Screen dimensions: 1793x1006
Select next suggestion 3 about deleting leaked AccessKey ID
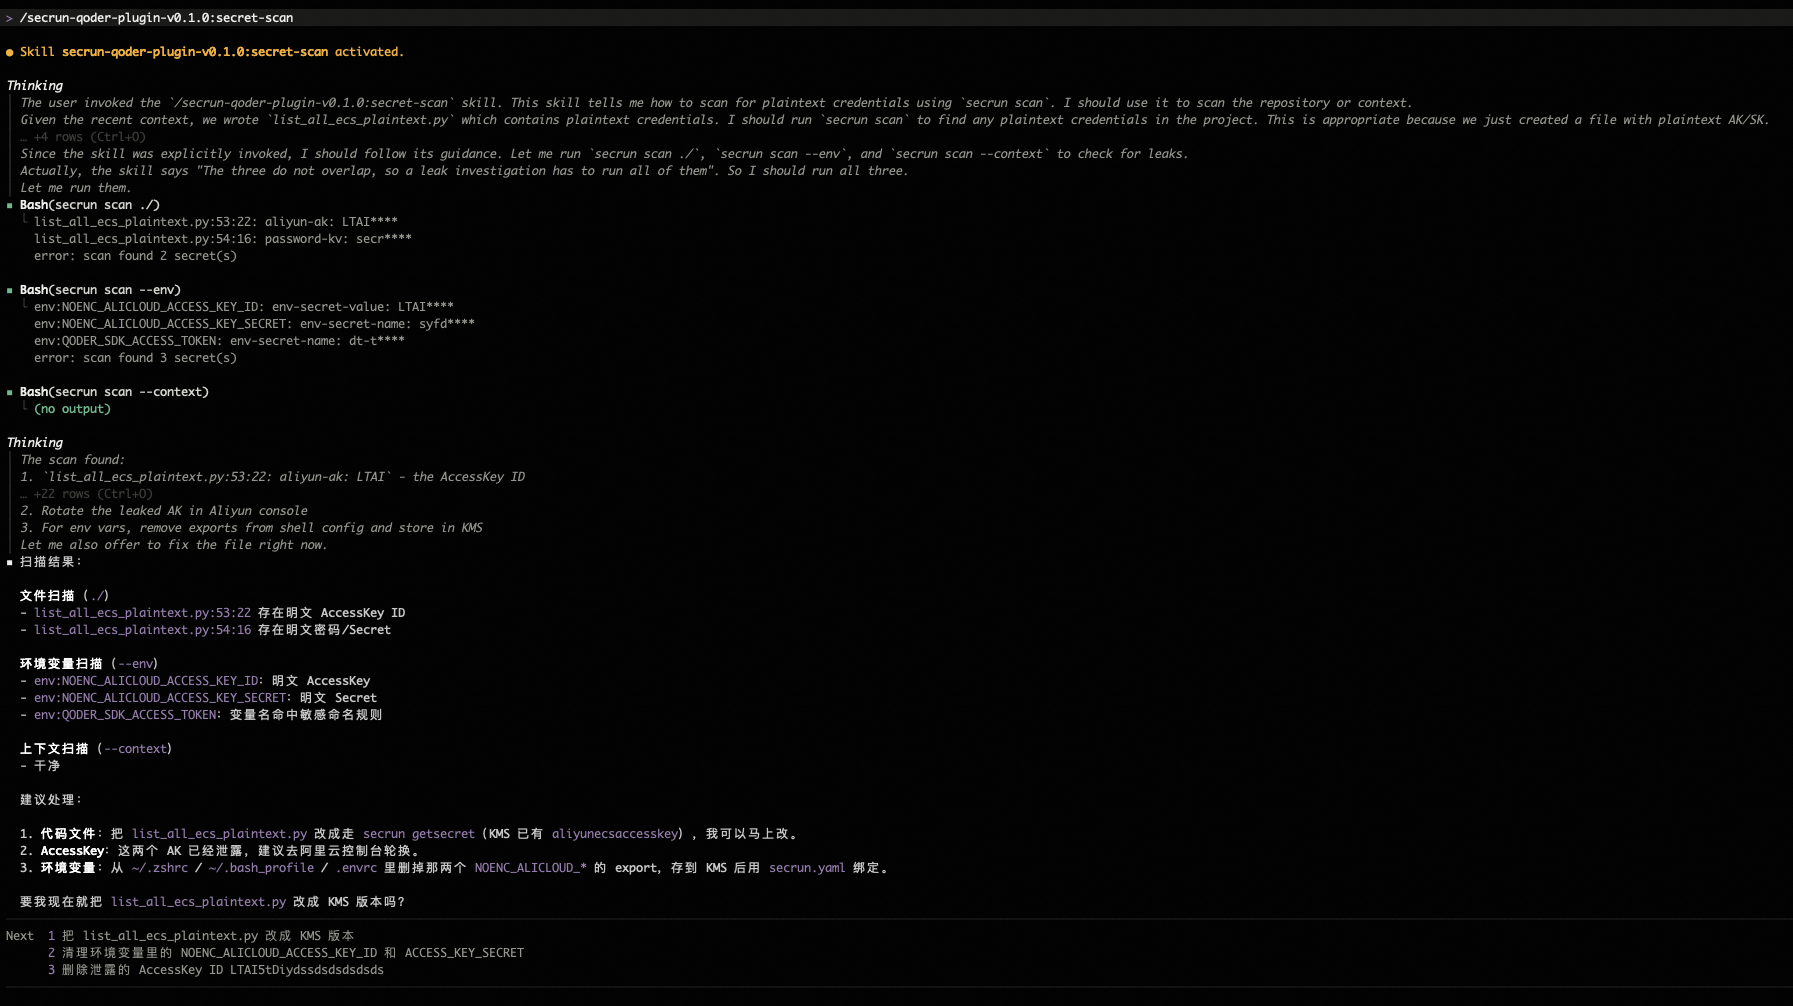[x=216, y=970]
